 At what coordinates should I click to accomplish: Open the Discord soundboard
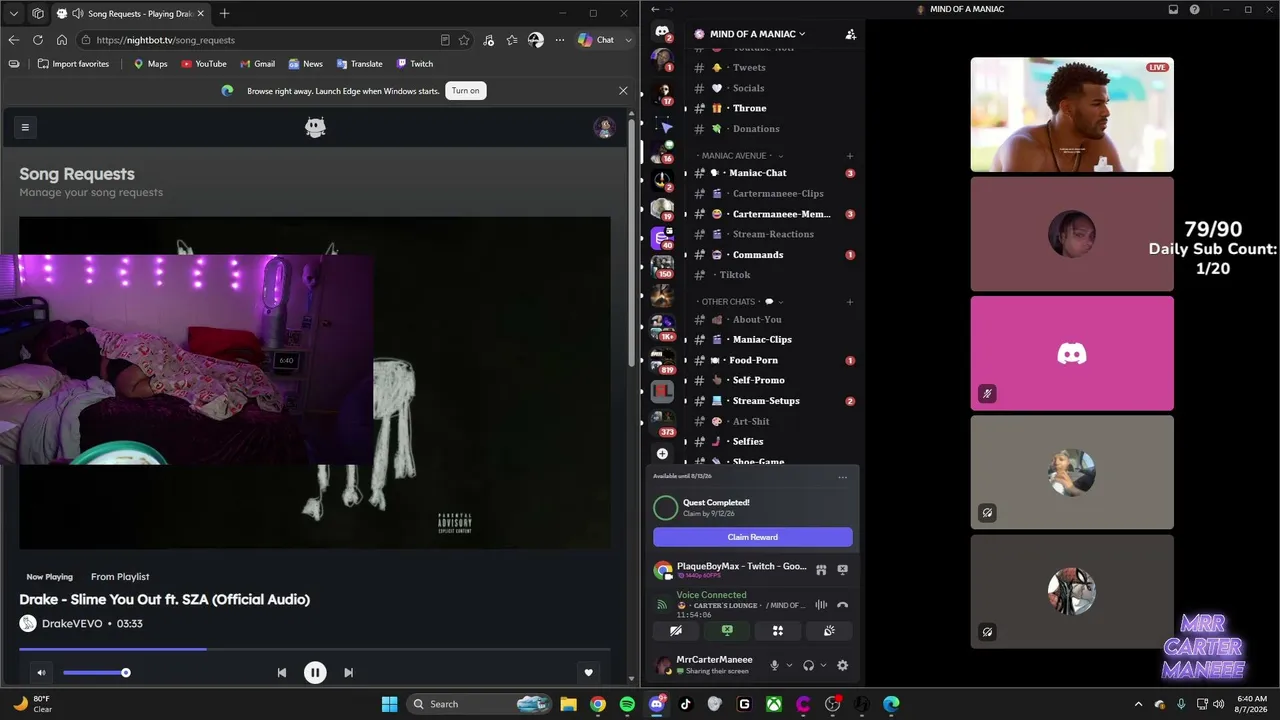pyautogui.click(x=829, y=631)
